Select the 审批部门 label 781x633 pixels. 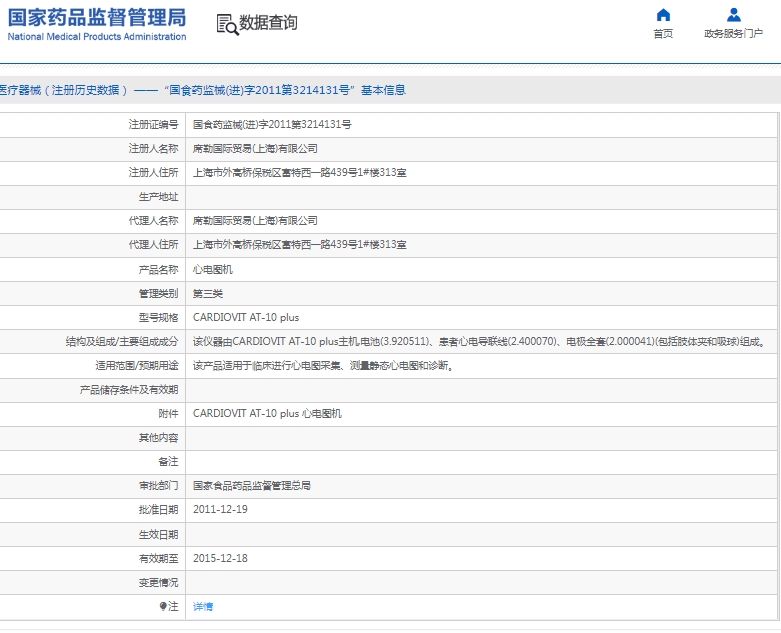click(x=158, y=486)
